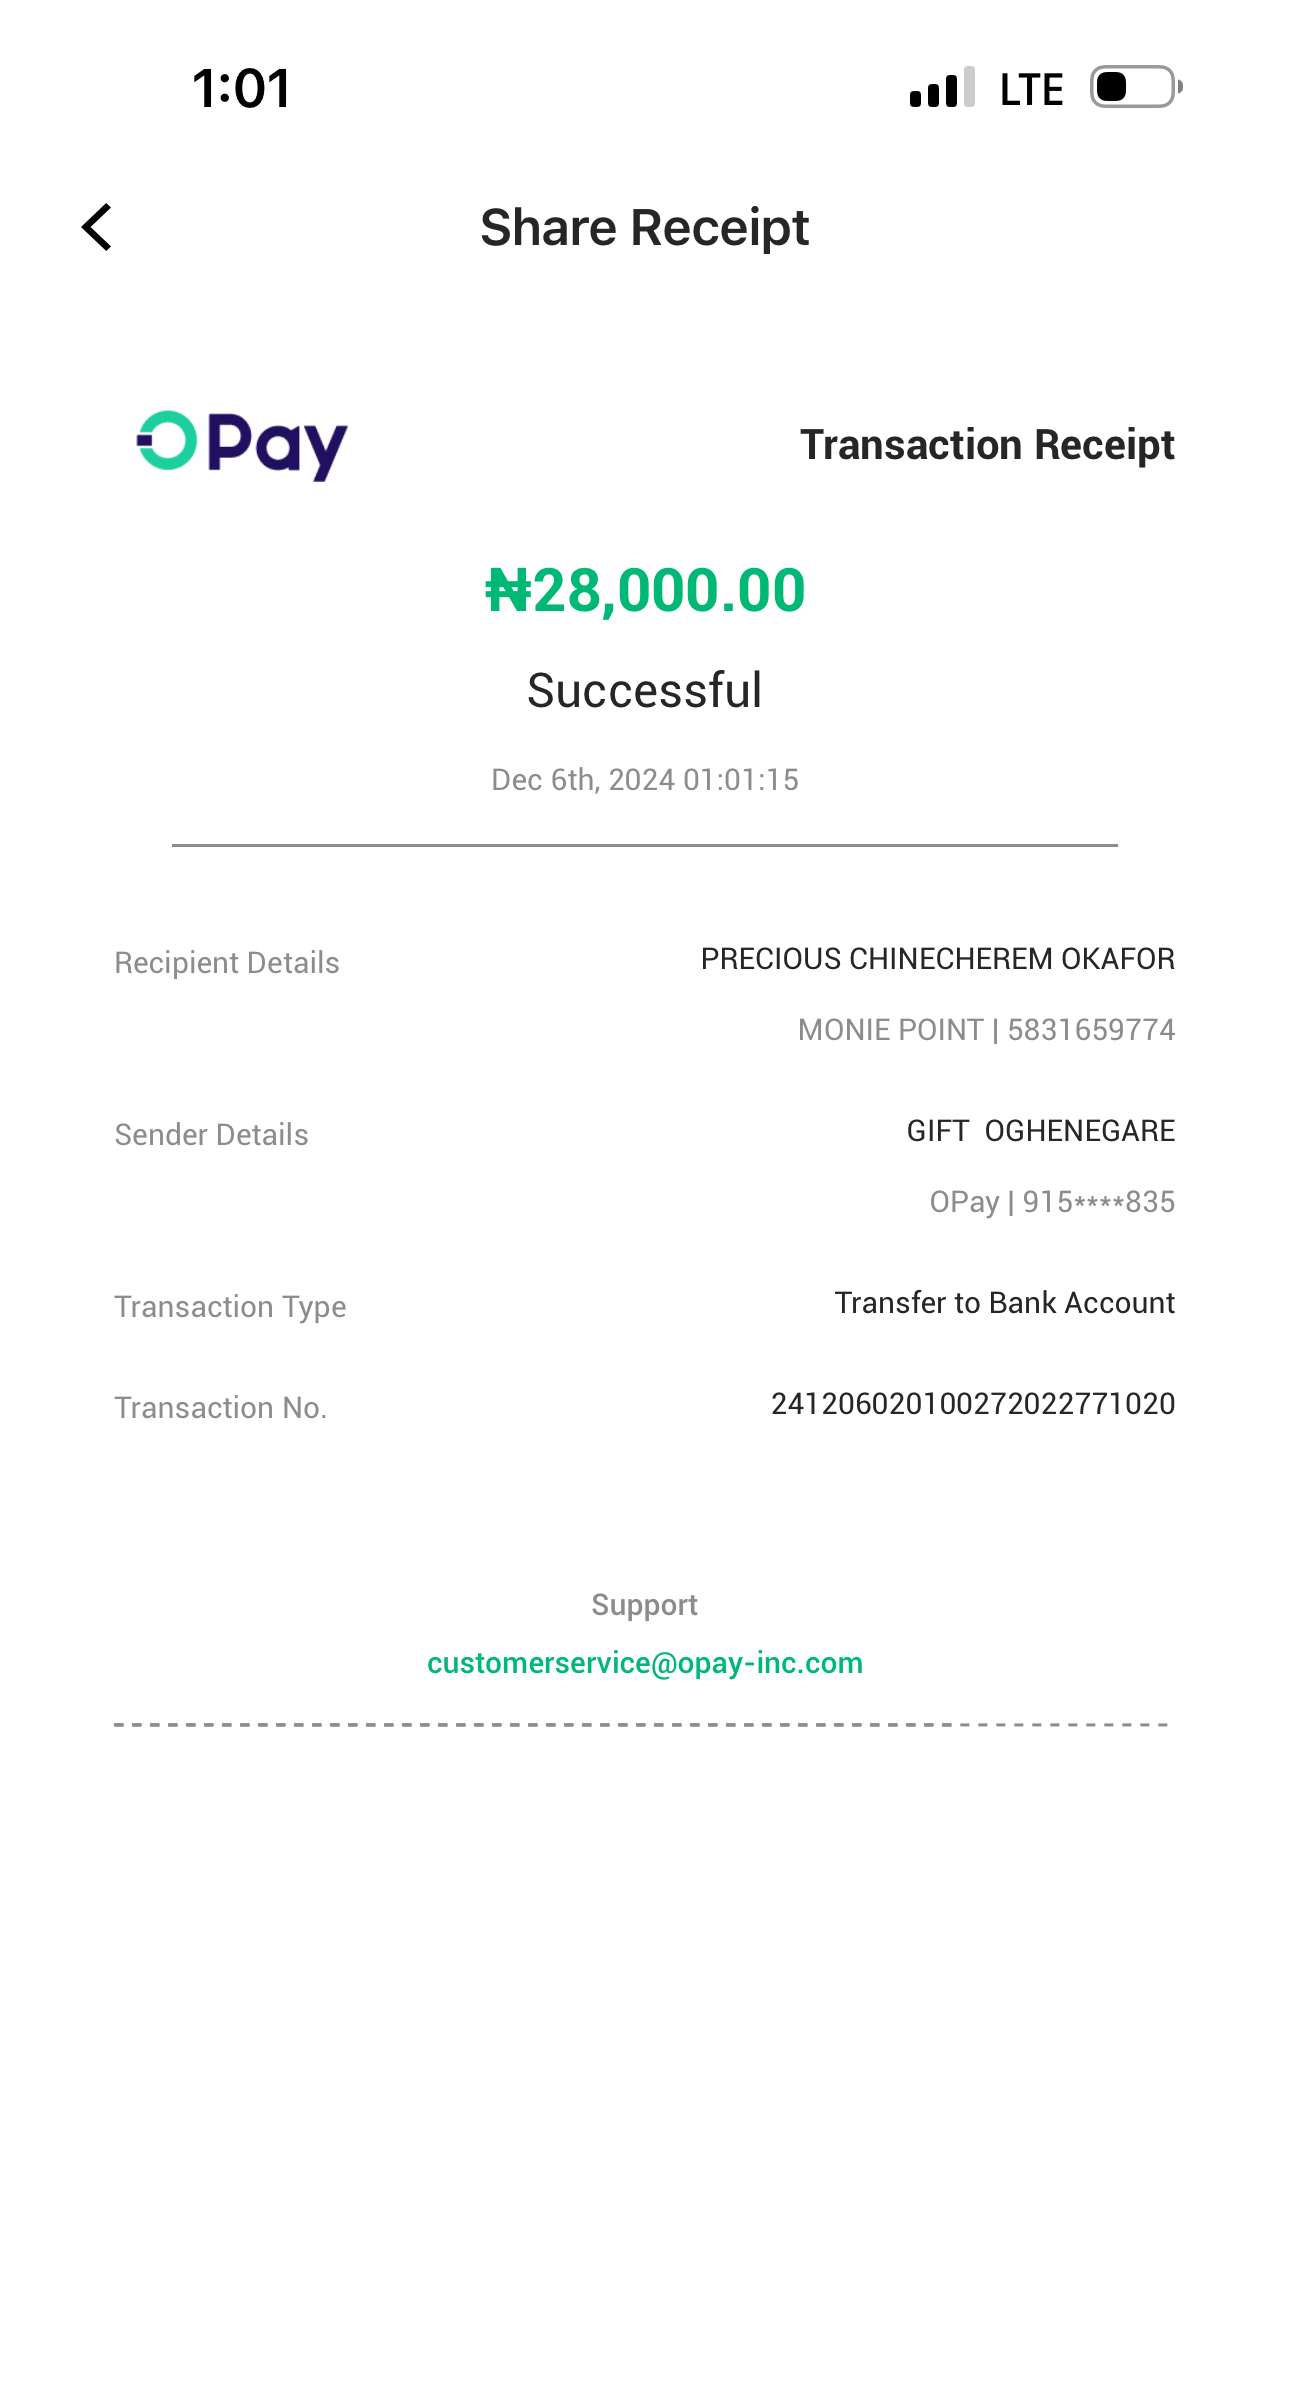Tap the LTE network indicator
Screen dimensions: 1290x2381
[1031, 90]
